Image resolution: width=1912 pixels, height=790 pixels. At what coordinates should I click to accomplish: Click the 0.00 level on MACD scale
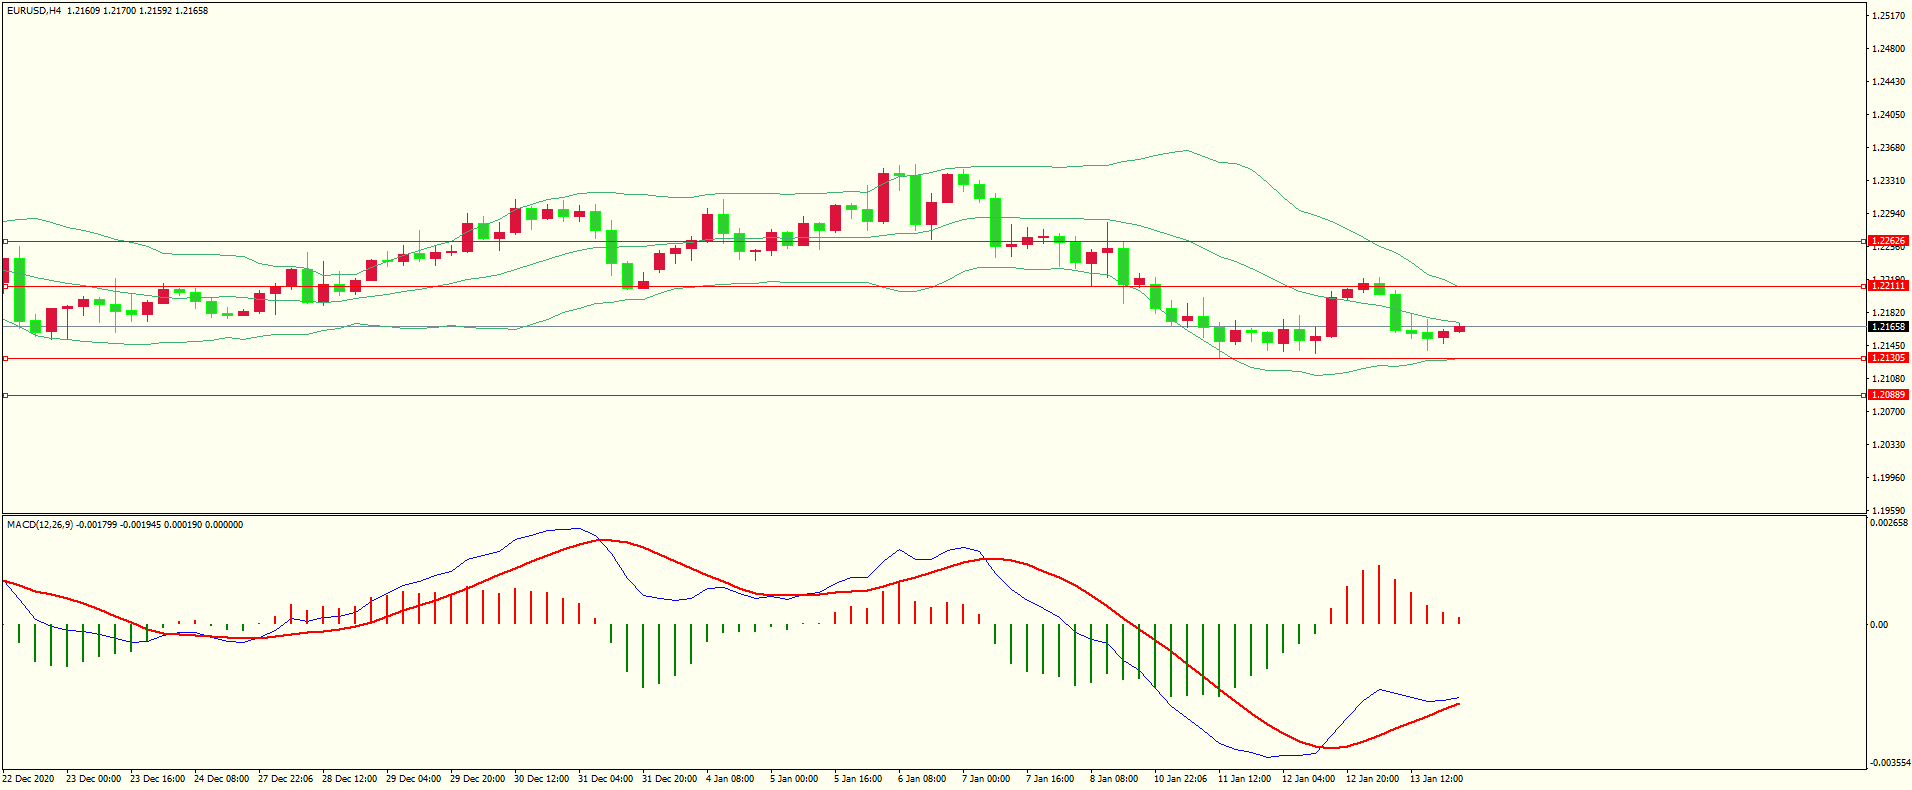click(x=1879, y=625)
